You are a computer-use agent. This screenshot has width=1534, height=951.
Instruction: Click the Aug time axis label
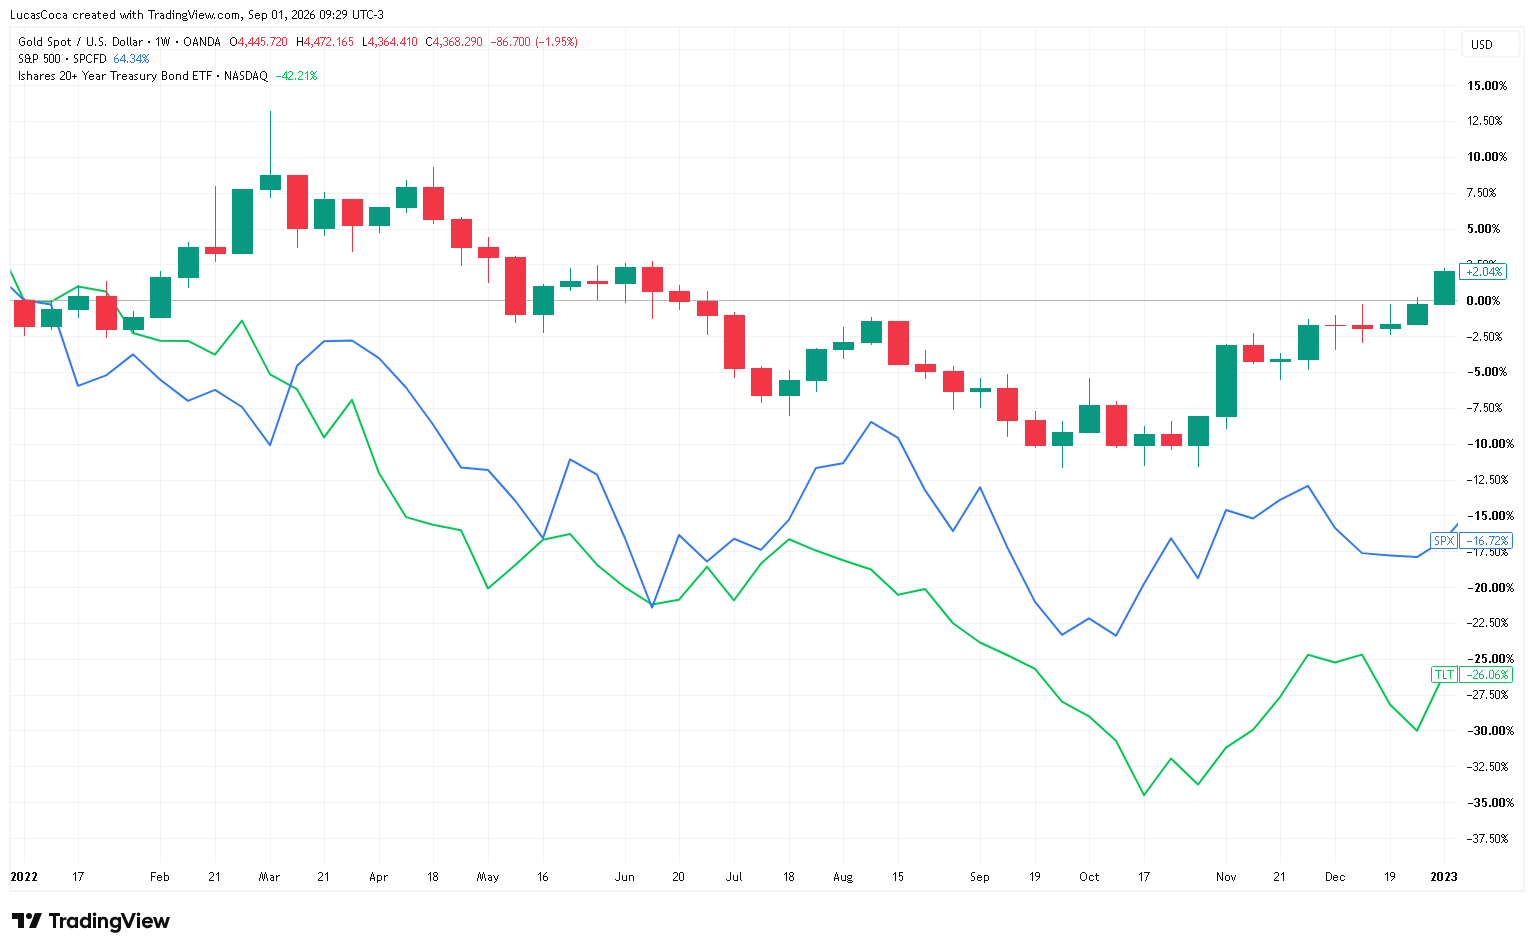[843, 877]
